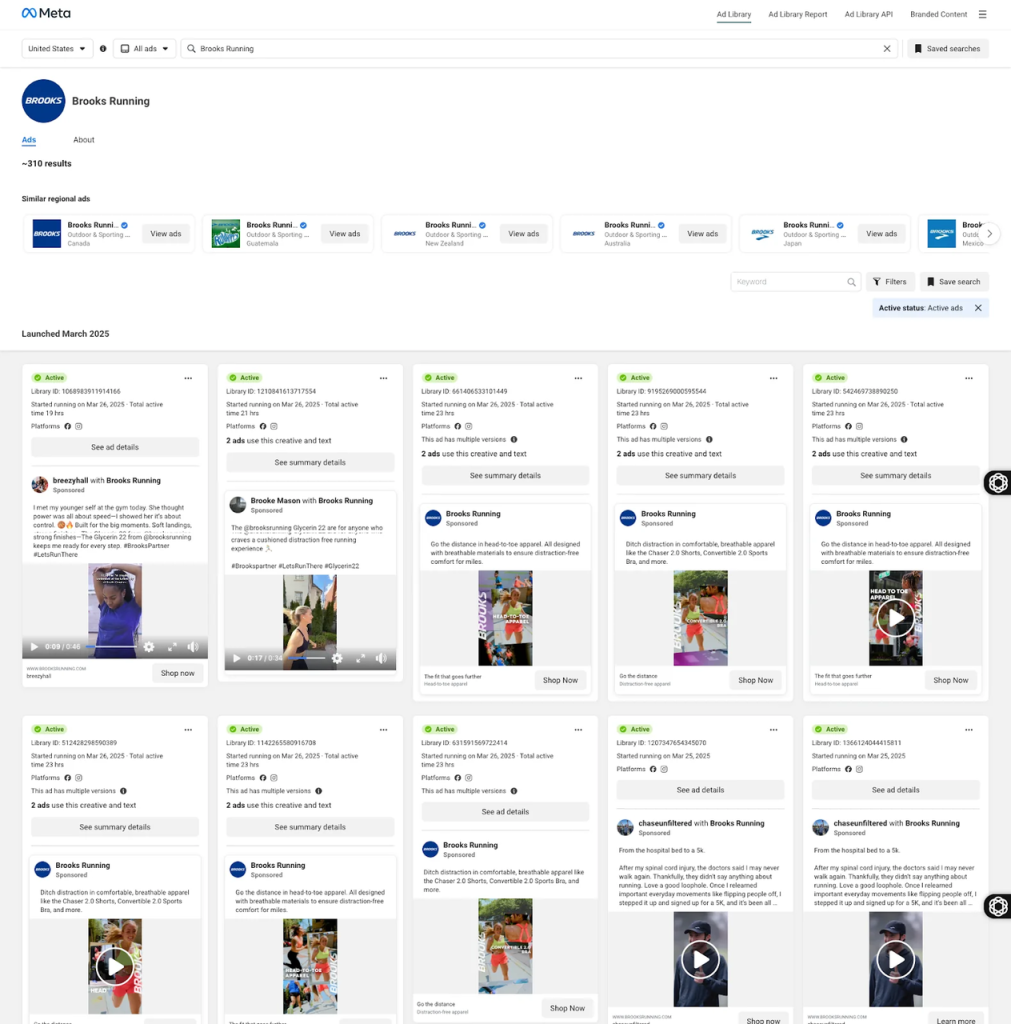Open the Ad Library API tab
1011x1024 pixels.
tap(869, 14)
